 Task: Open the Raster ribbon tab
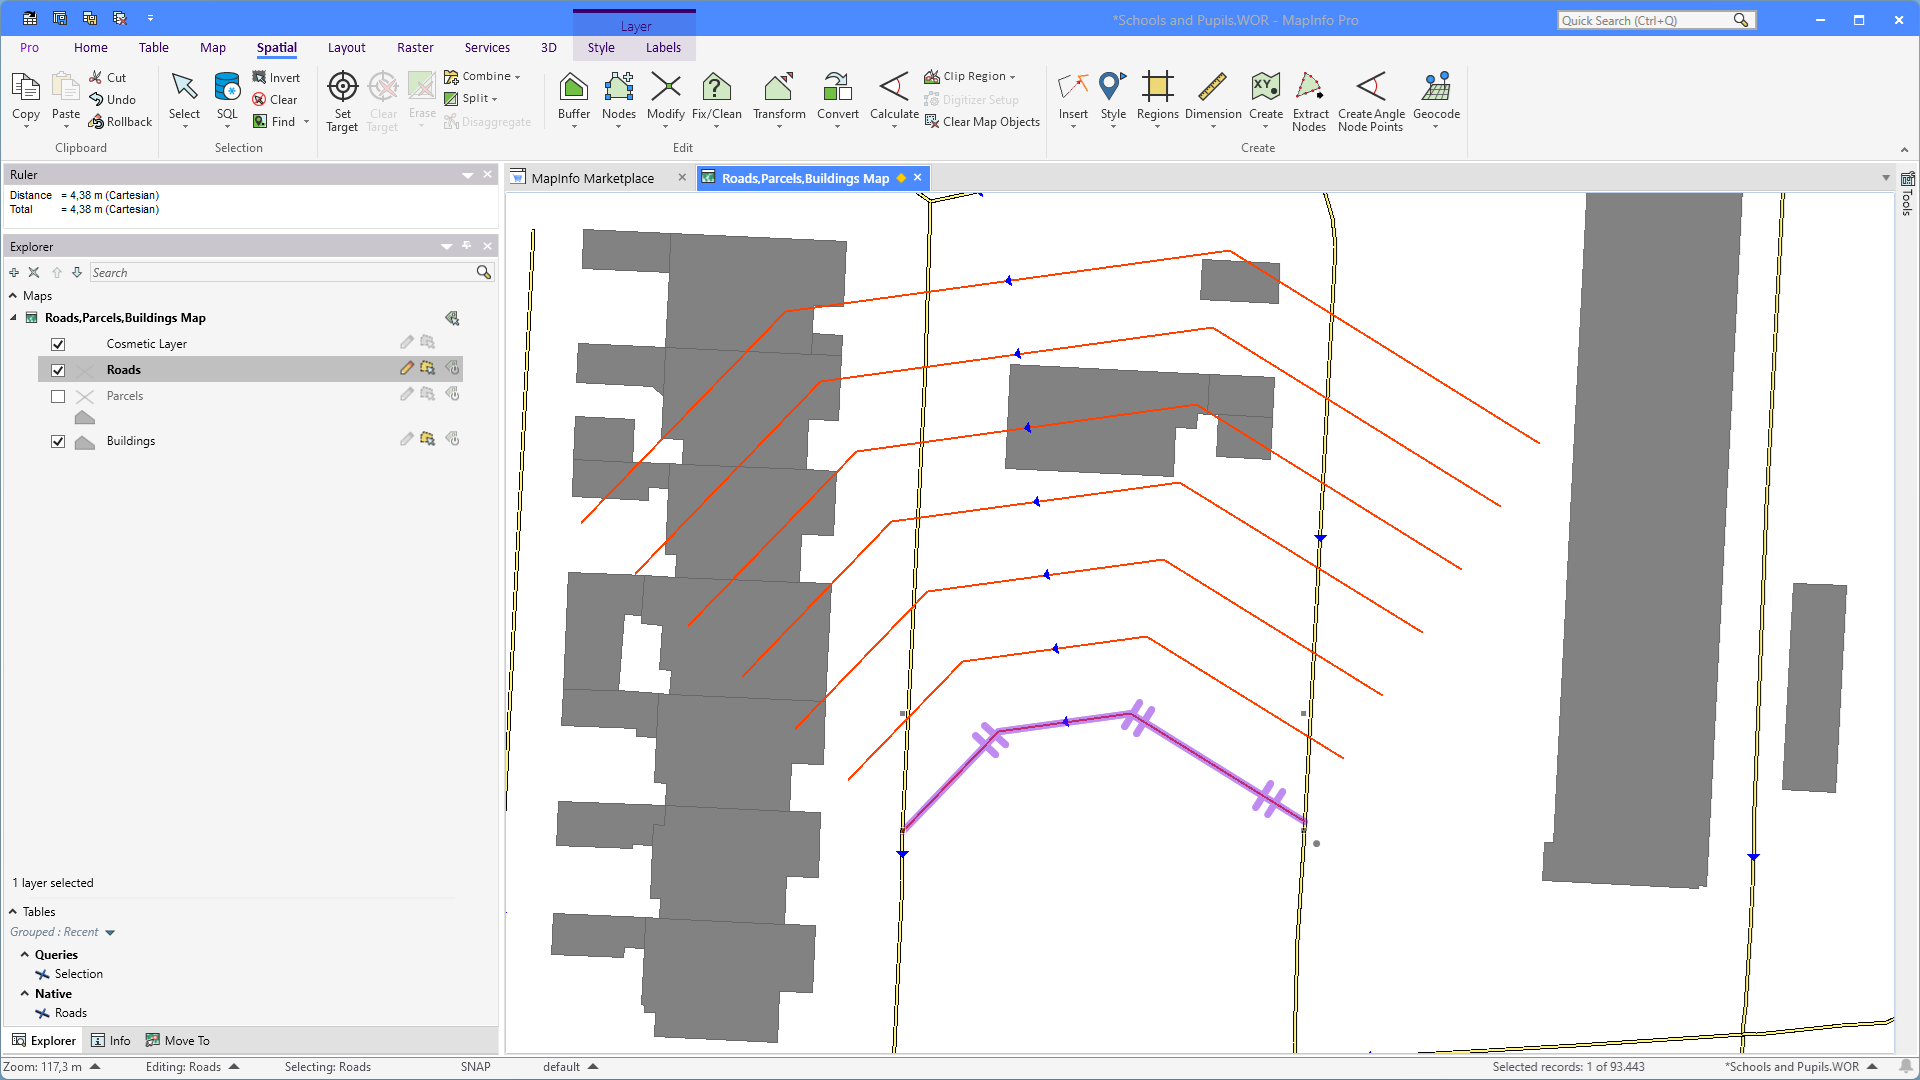coord(415,47)
